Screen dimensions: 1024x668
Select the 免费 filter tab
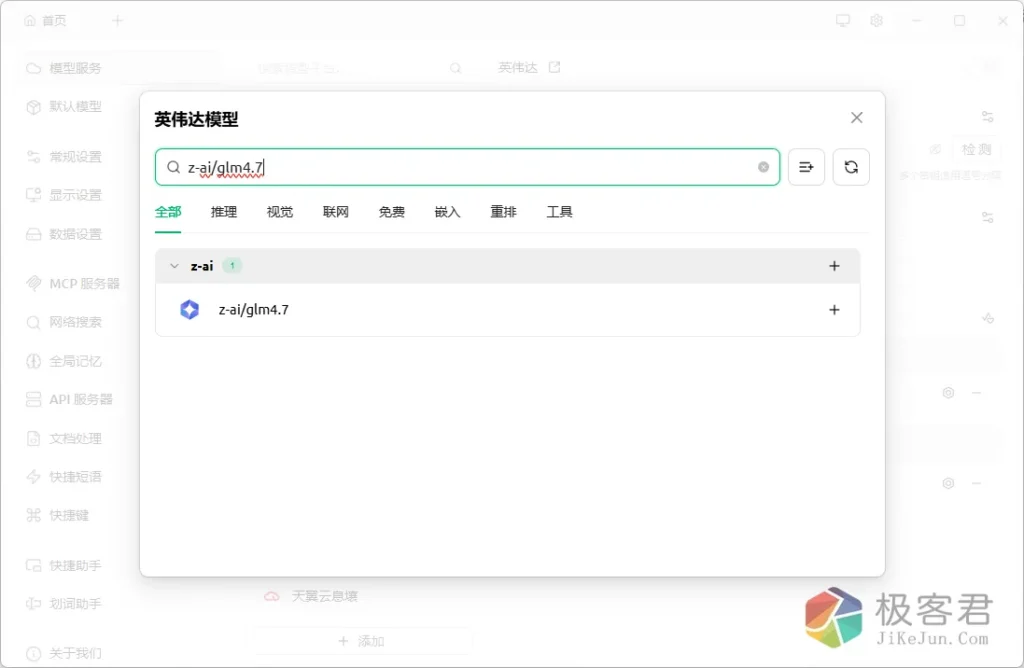point(392,212)
